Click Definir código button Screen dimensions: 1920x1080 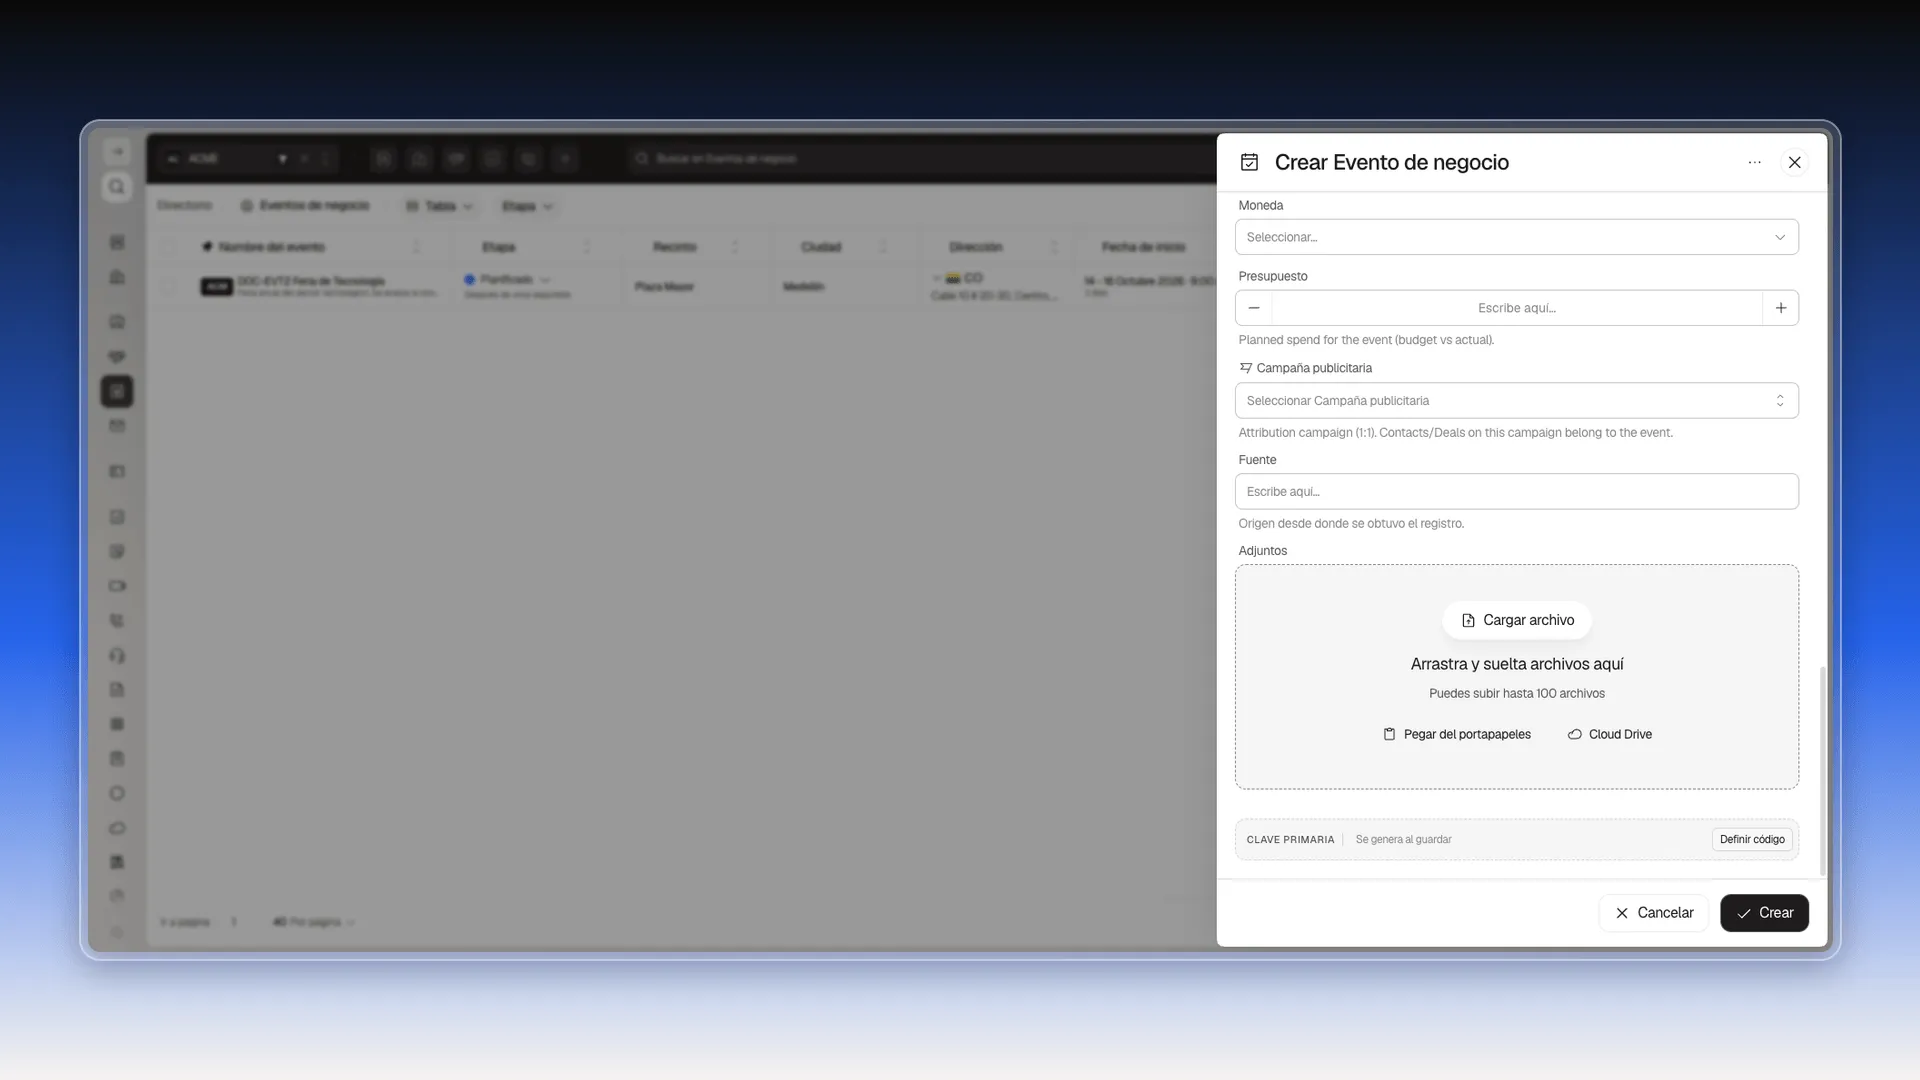[x=1752, y=840]
